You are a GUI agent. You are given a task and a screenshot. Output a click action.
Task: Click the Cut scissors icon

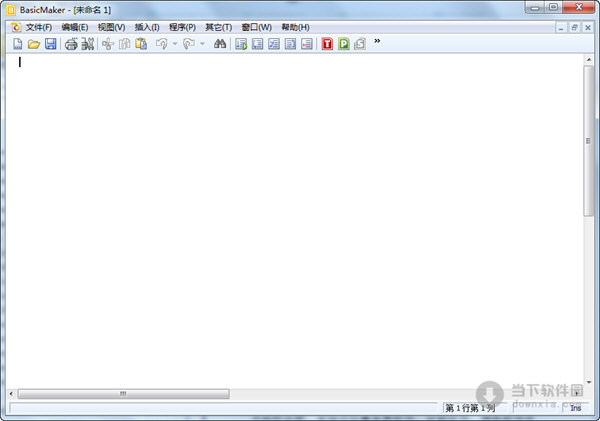(108, 44)
